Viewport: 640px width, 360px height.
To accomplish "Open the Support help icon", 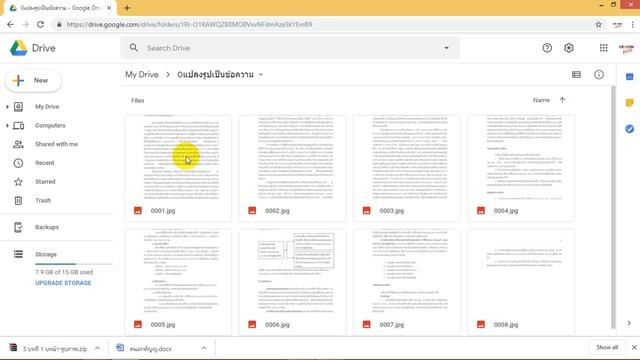I will 547,48.
